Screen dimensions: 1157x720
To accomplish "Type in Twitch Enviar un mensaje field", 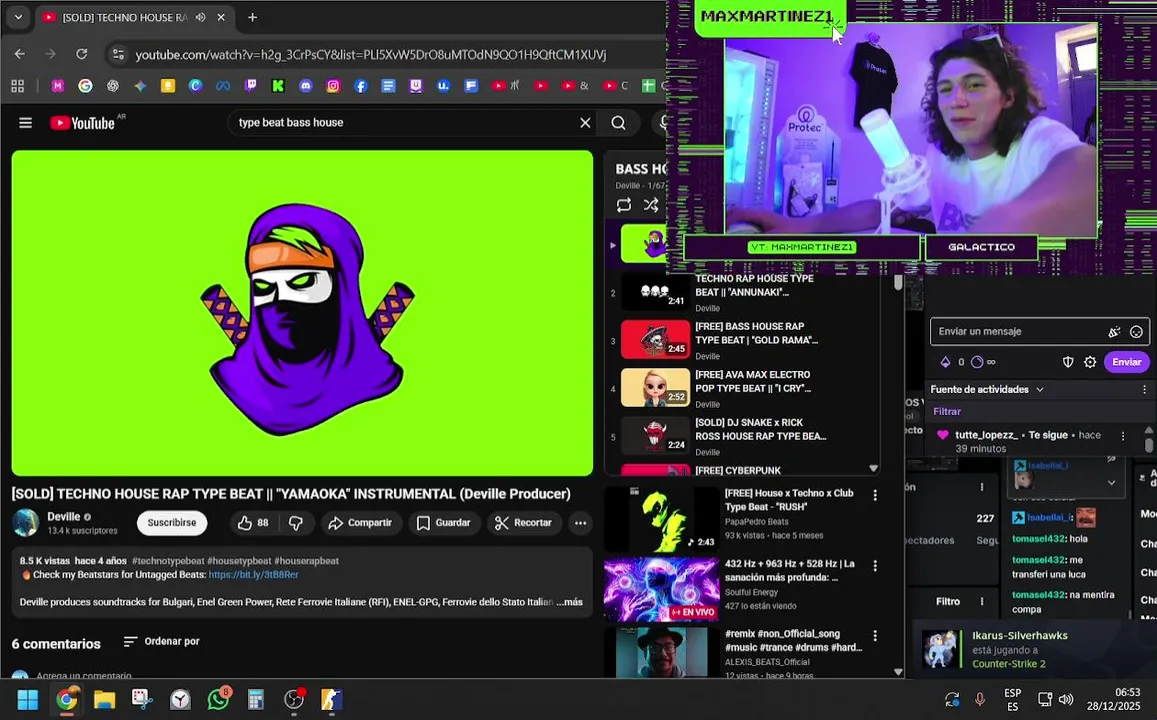I will coord(1018,331).
